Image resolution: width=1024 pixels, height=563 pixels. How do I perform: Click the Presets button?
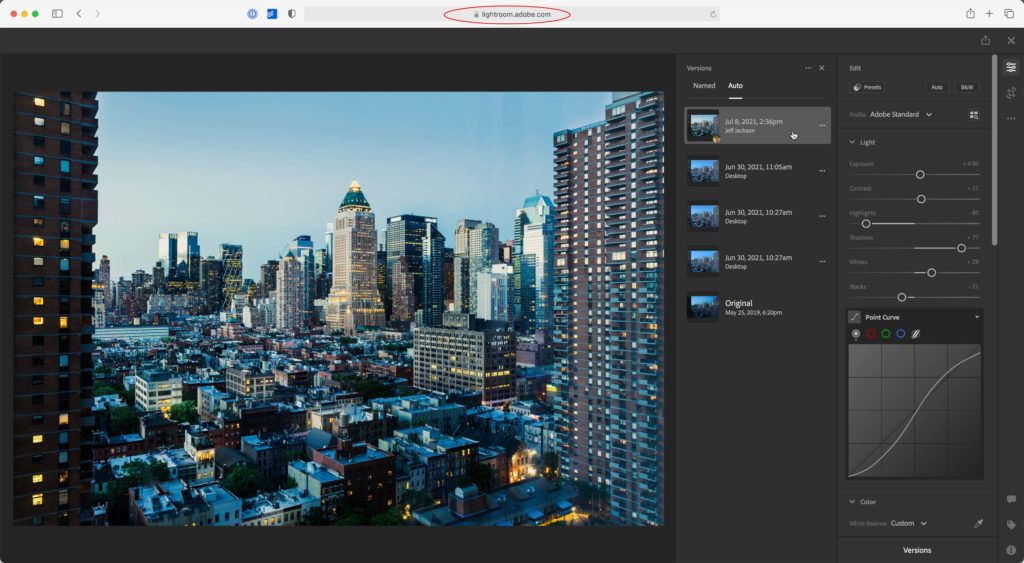coord(867,87)
